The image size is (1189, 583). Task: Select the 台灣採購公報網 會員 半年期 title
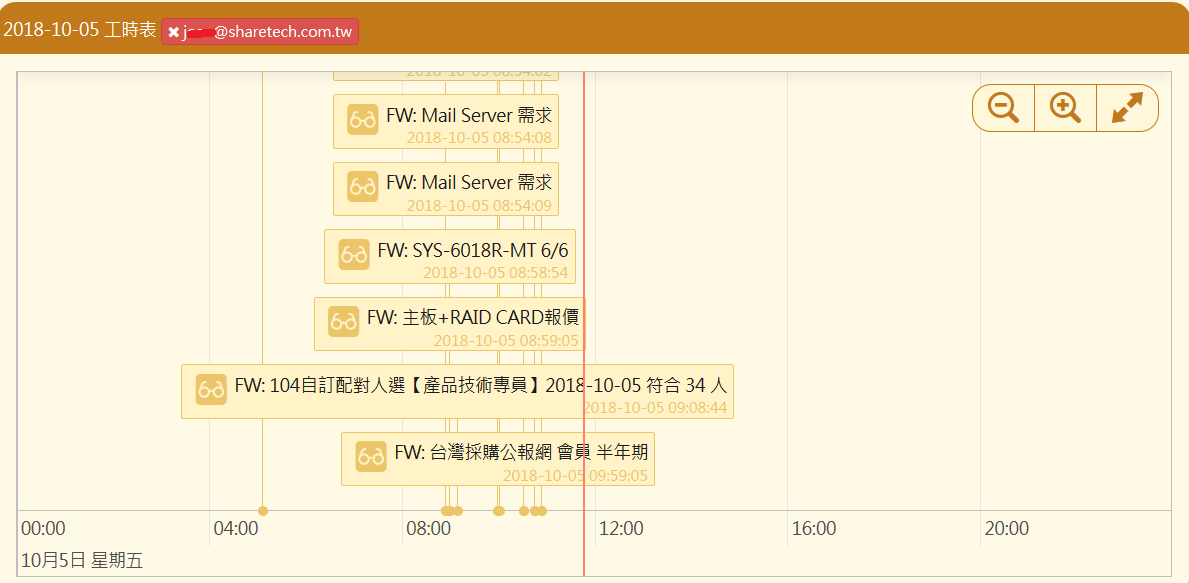pyautogui.click(x=520, y=452)
